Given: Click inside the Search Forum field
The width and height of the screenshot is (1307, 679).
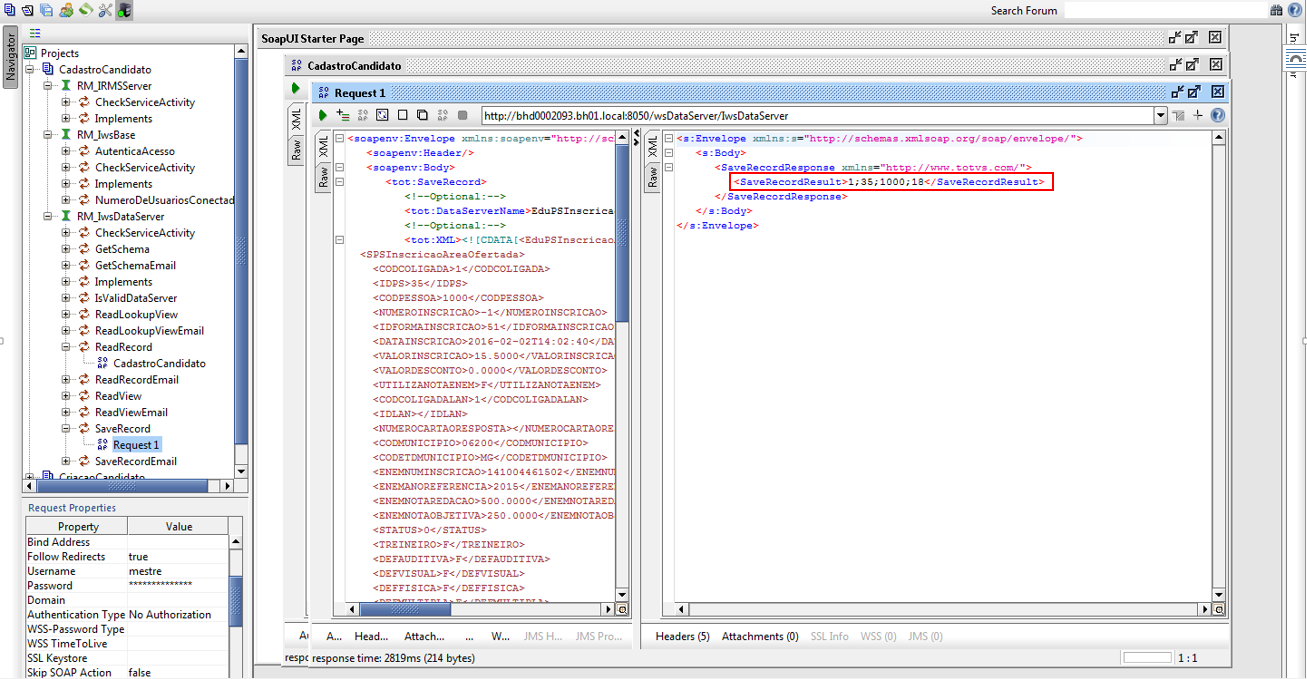Looking at the screenshot, I should pyautogui.click(x=1165, y=10).
